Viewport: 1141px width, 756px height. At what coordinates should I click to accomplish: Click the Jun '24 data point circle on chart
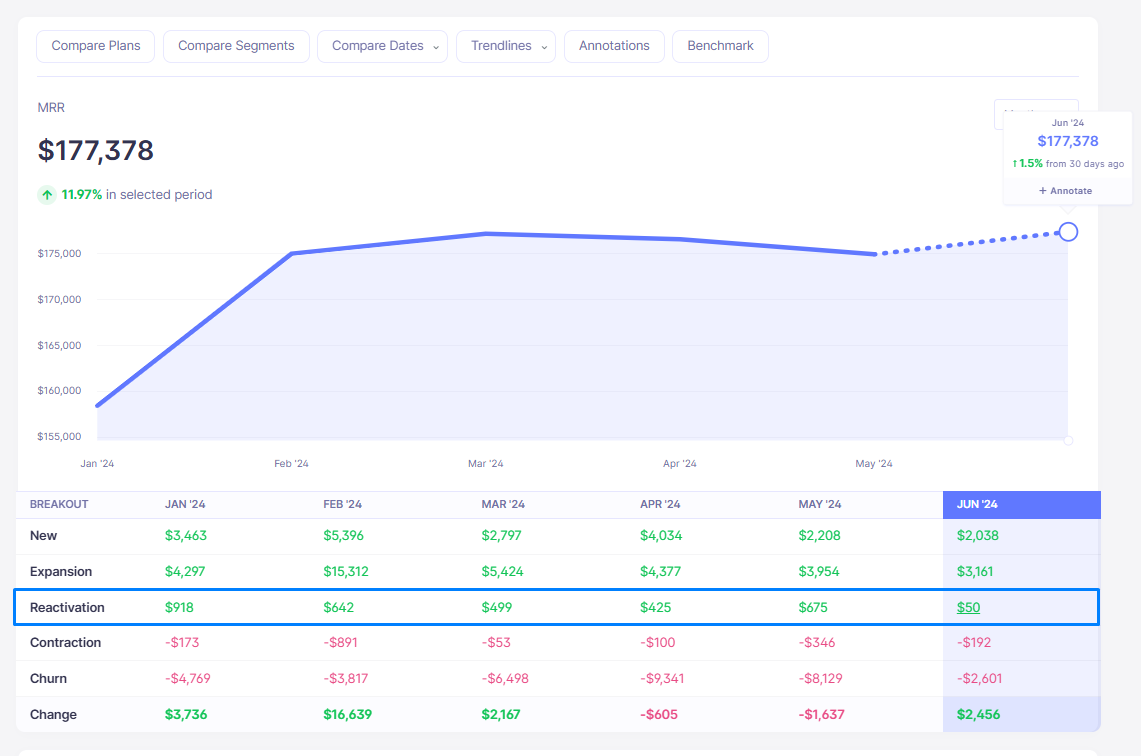coord(1068,232)
